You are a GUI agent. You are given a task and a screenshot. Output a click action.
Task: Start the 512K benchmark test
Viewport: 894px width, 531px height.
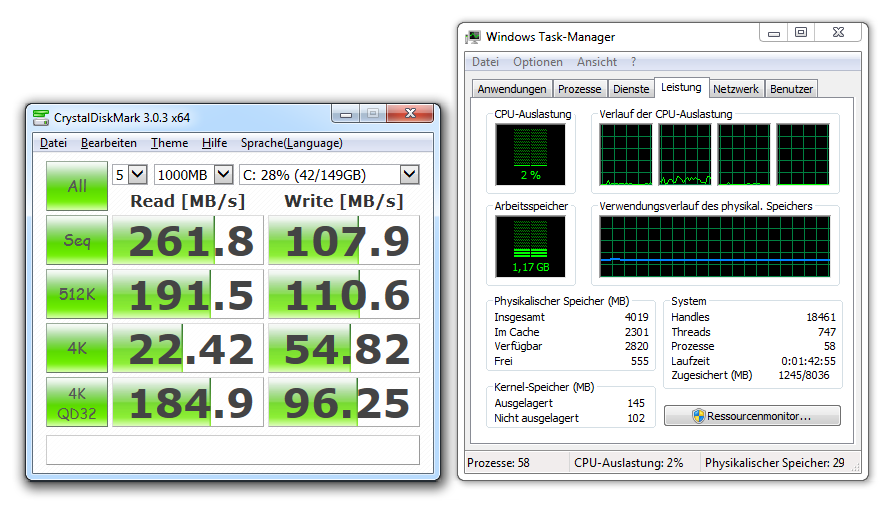point(77,294)
